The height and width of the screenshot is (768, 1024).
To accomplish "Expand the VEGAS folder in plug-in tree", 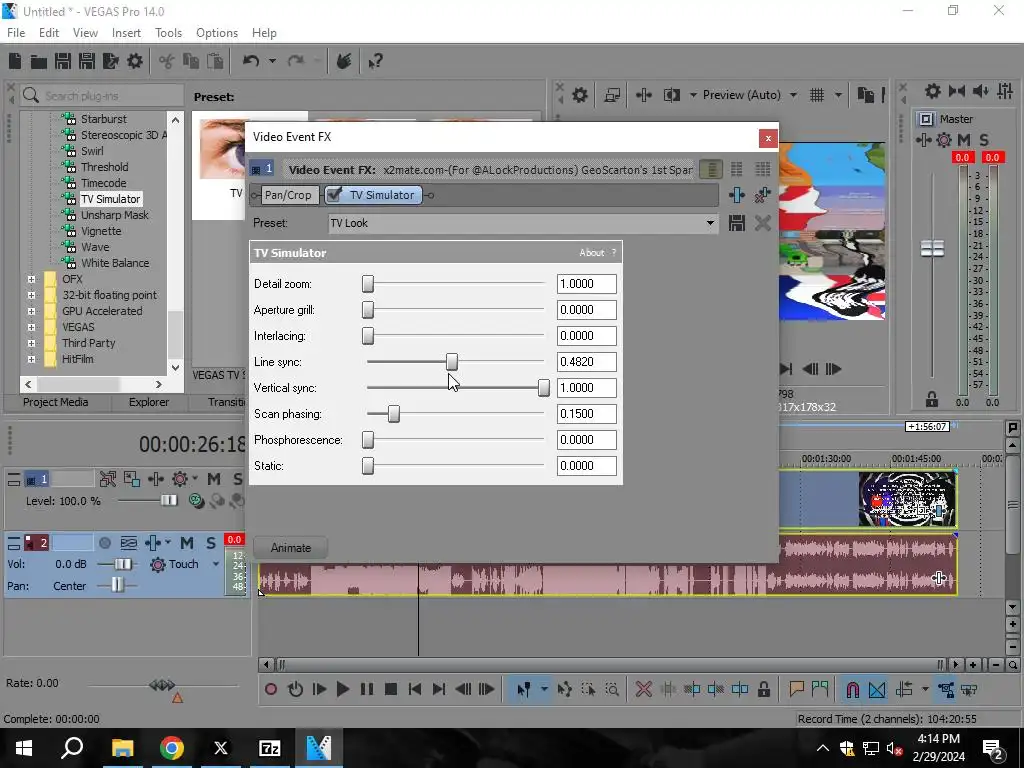I will (31, 327).
